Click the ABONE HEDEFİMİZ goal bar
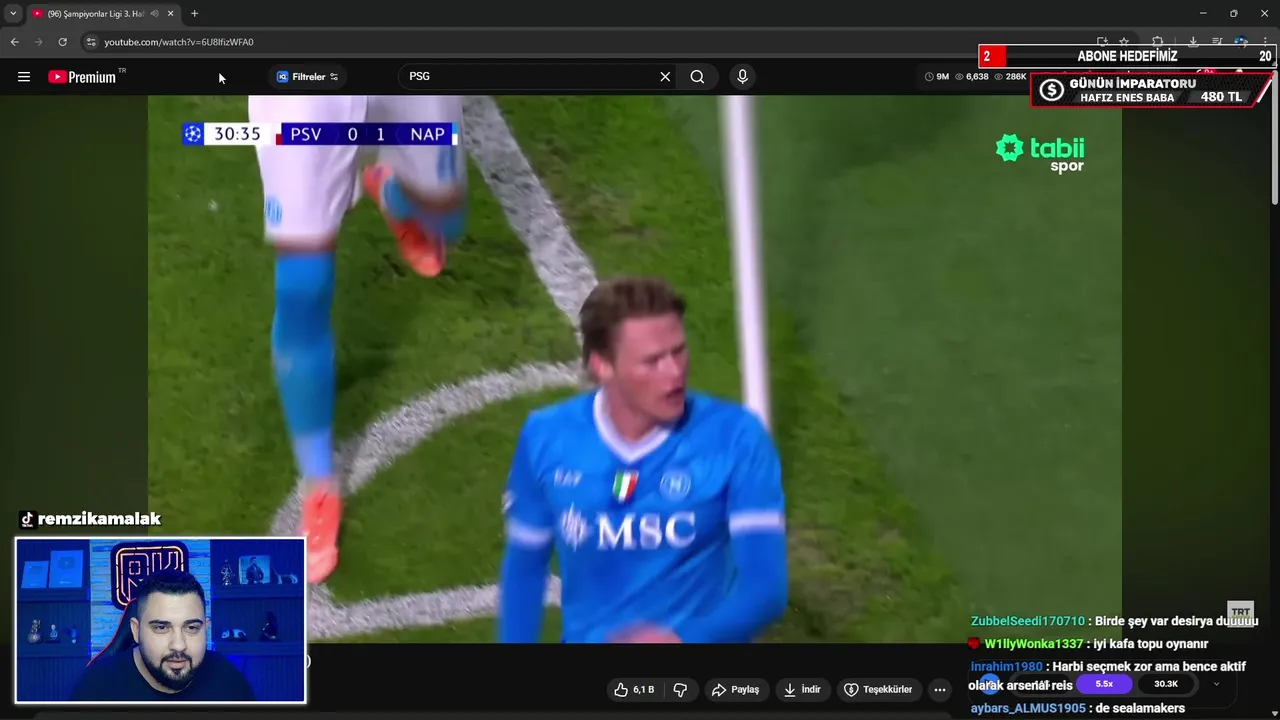This screenshot has height=720, width=1280. click(x=1127, y=56)
